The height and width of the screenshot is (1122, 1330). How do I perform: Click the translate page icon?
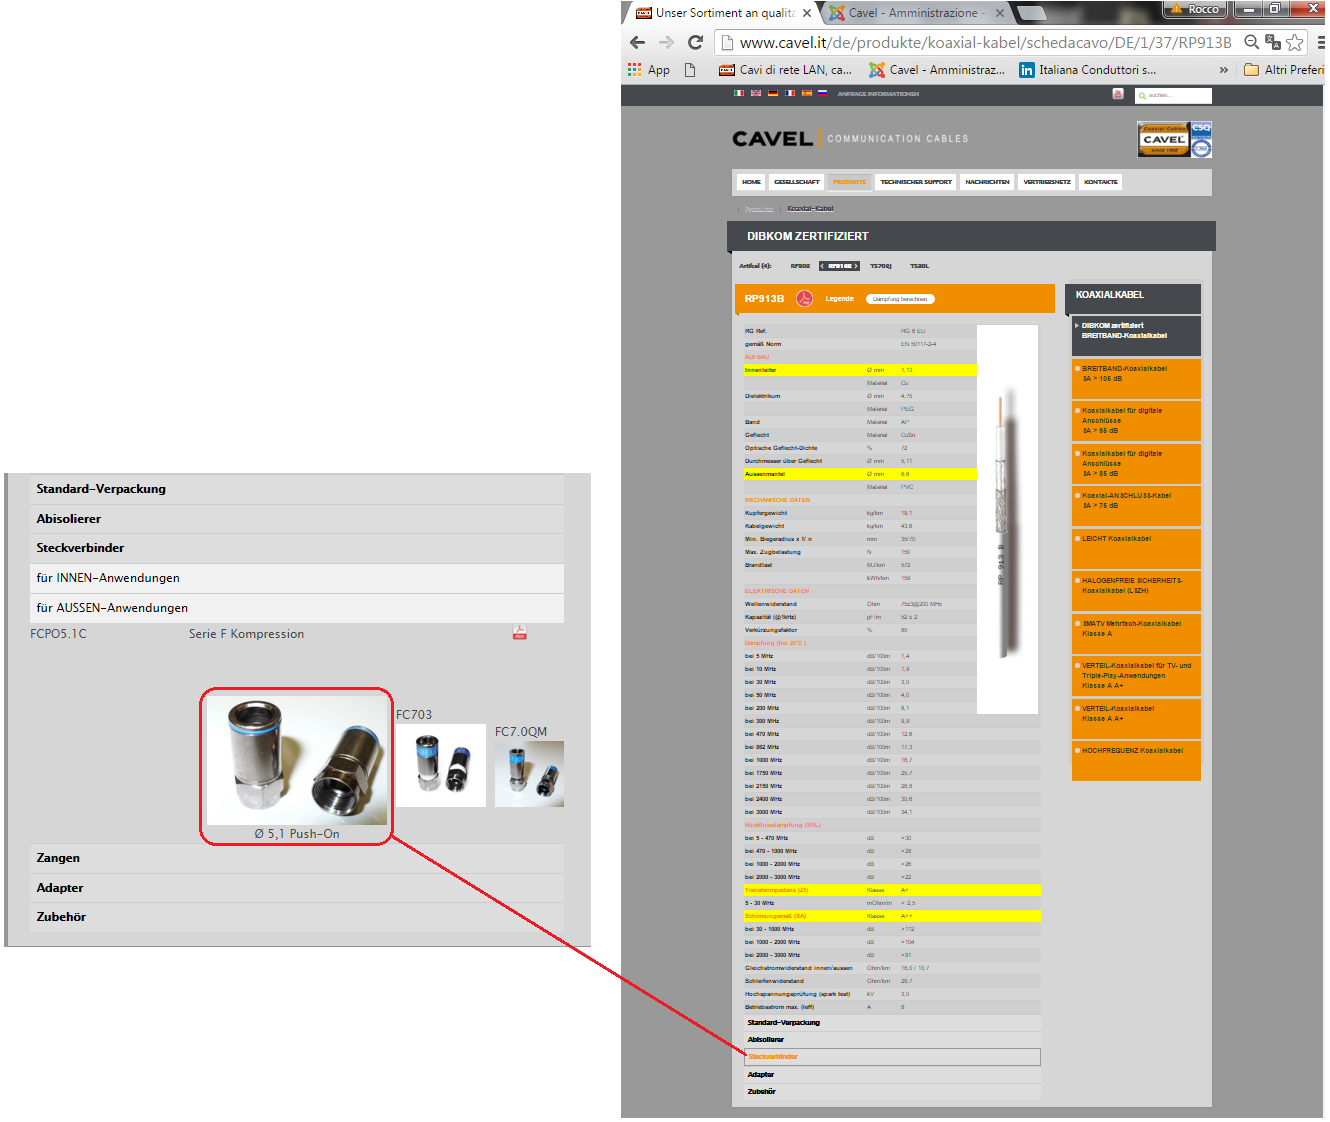click(x=1273, y=42)
